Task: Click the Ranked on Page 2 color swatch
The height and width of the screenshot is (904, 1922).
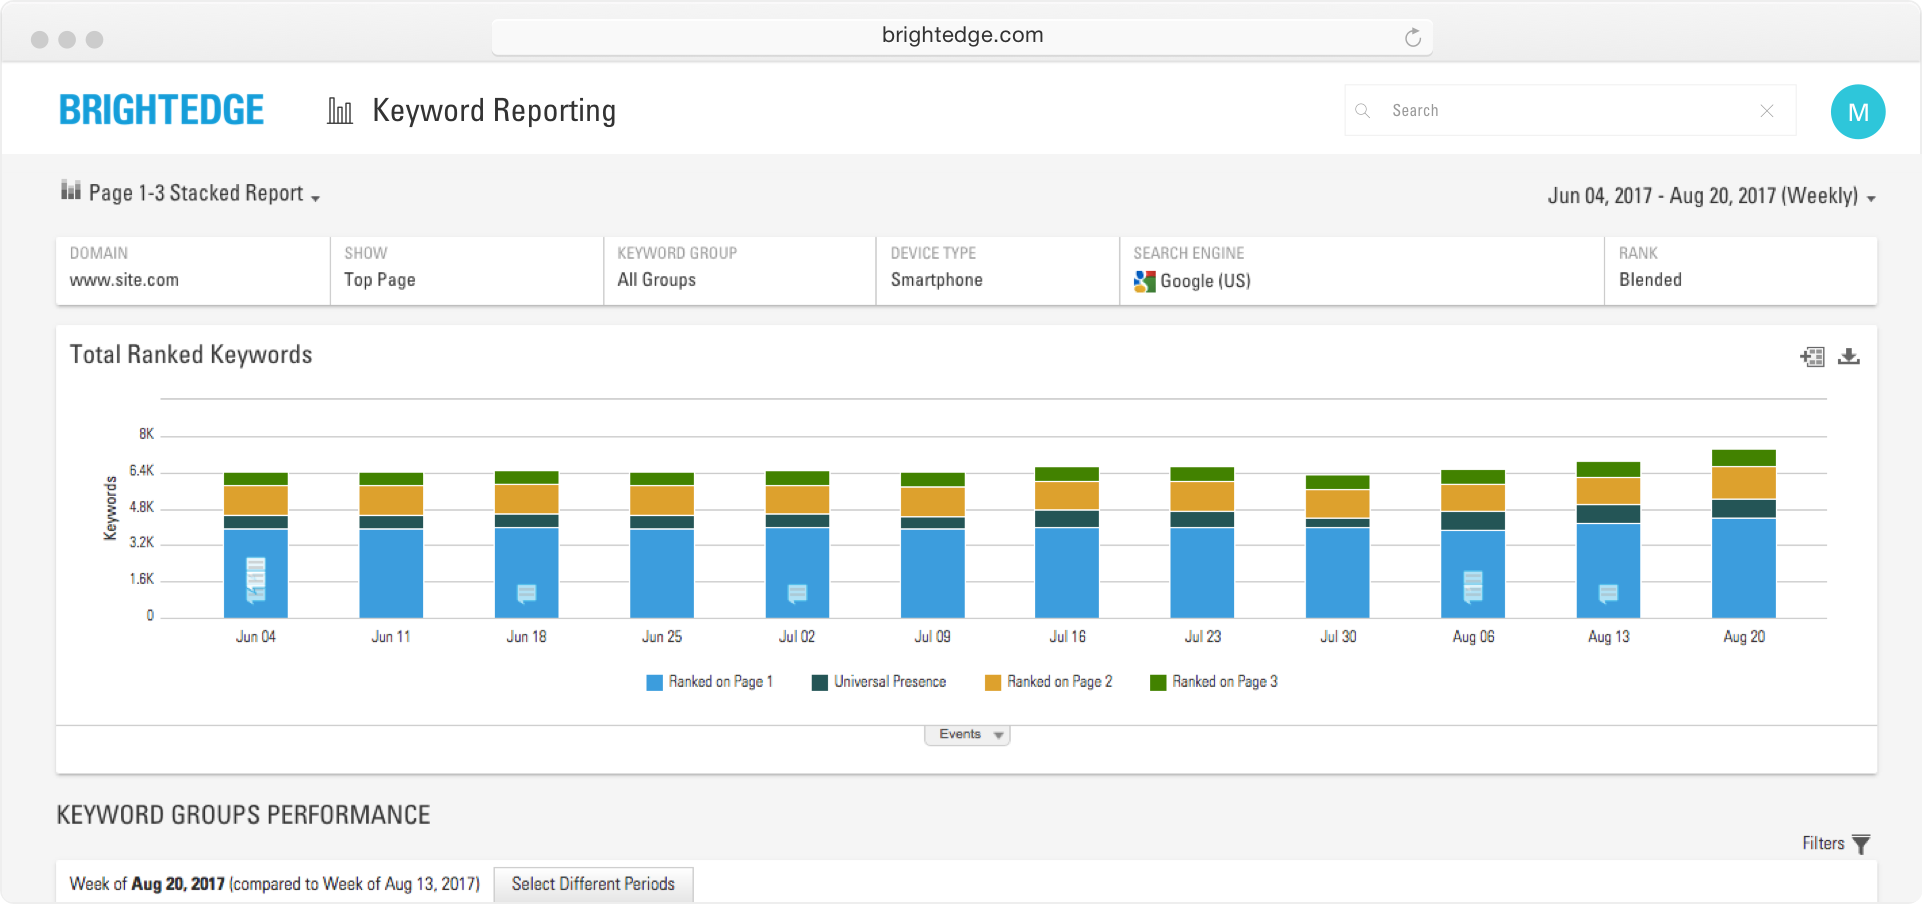Action: pos(993,683)
